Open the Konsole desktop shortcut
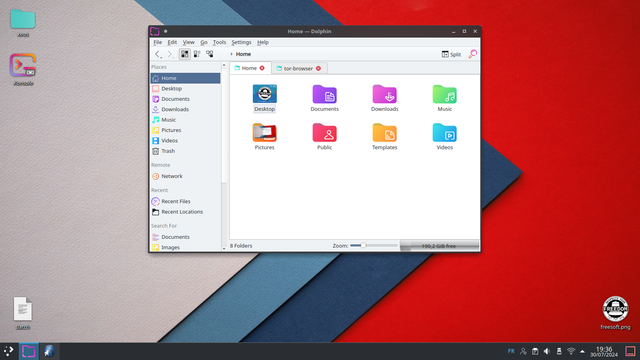The height and width of the screenshot is (360, 640). (23, 69)
